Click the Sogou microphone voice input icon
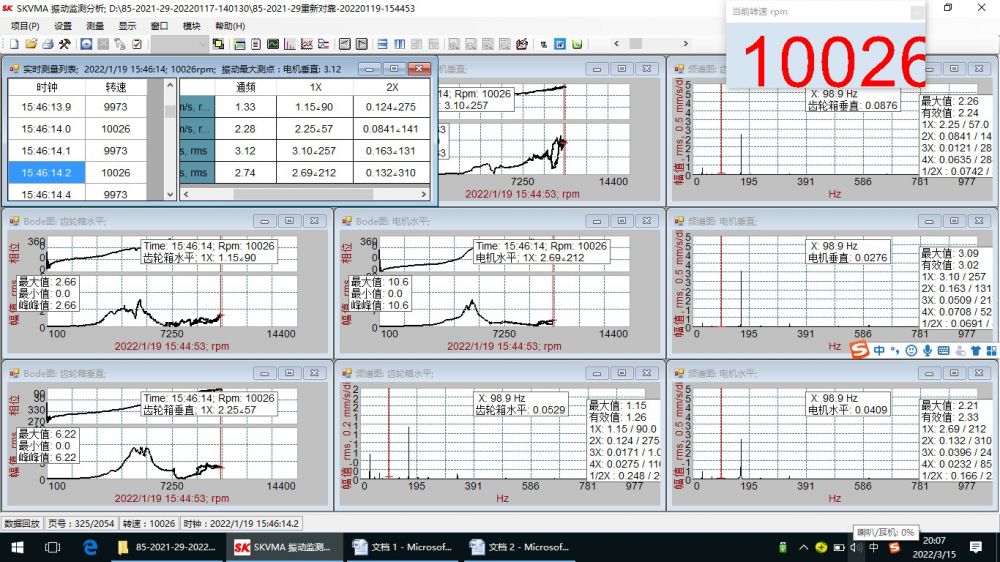Viewport: 1000px width, 562px height. click(x=927, y=350)
